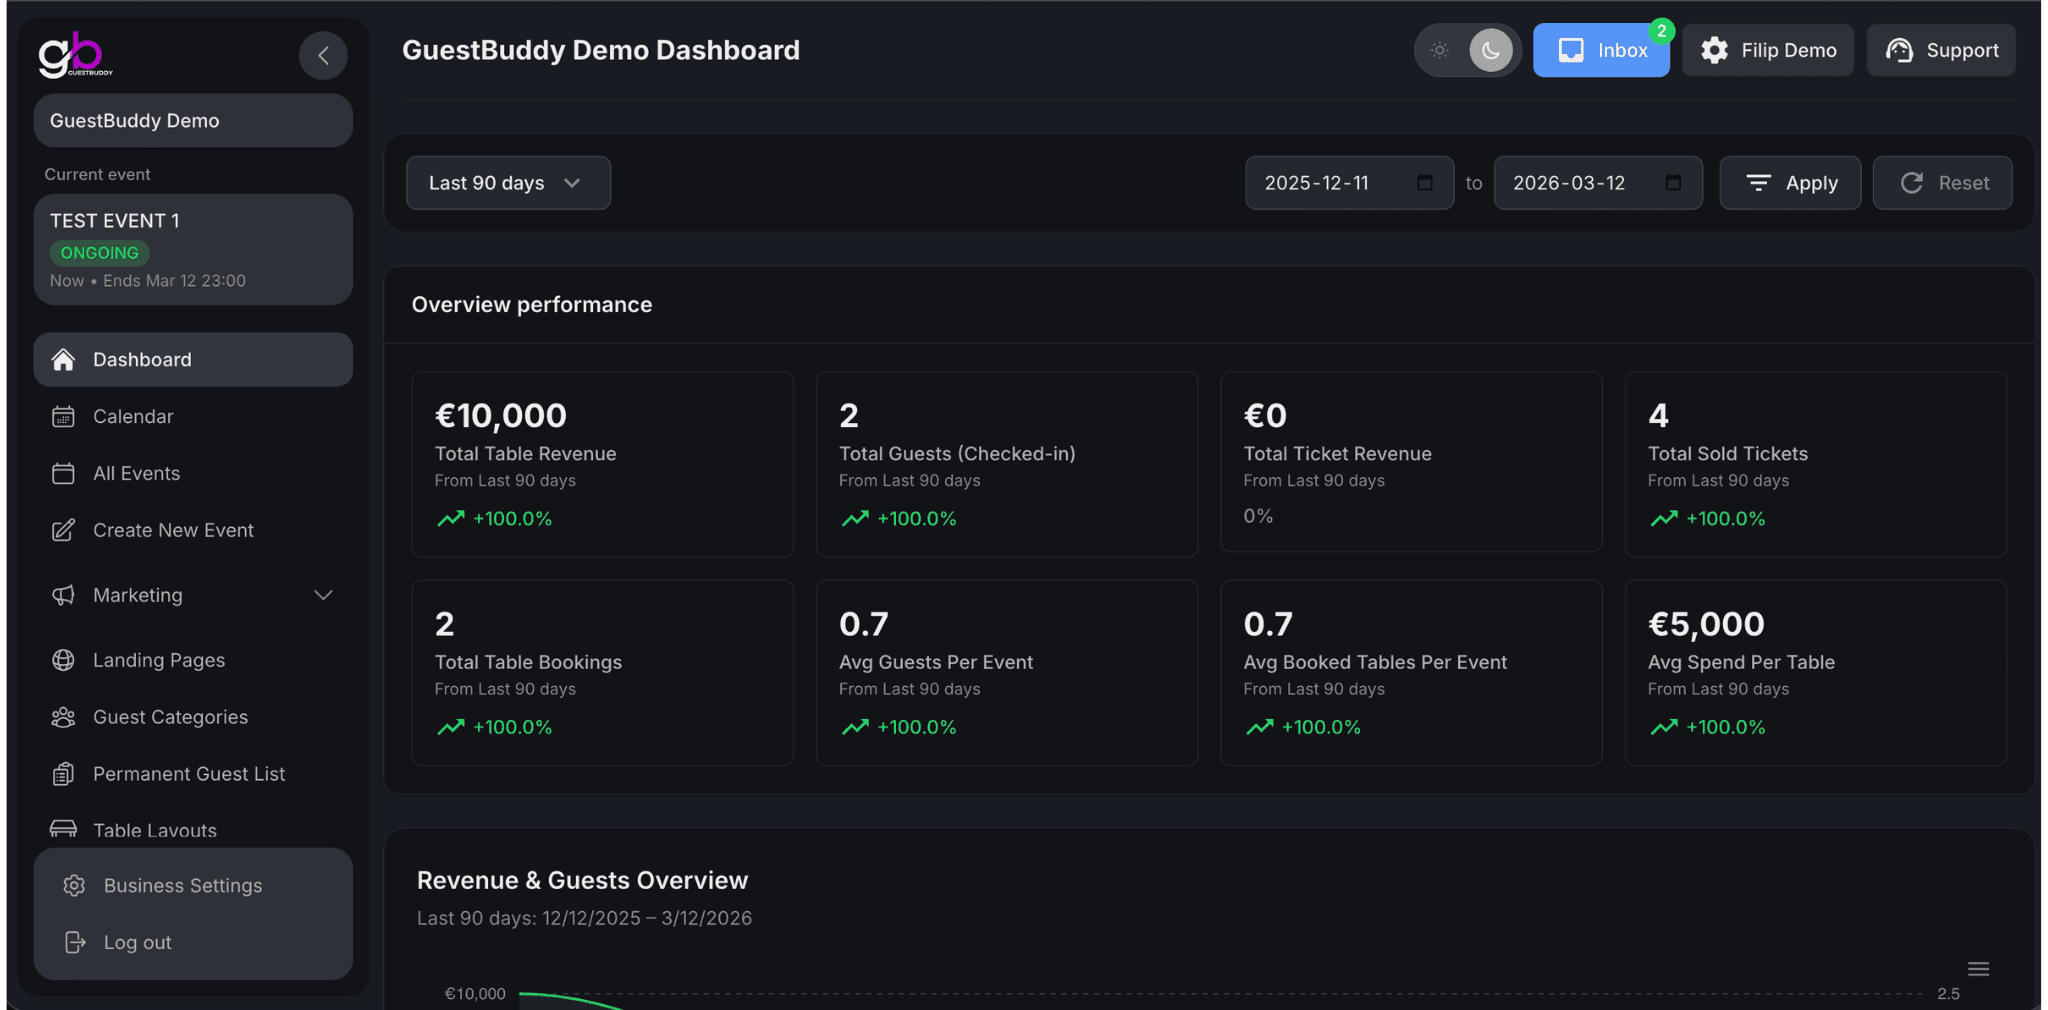Click the Apply button
Viewport: 2048px width, 1010px height.
(x=1789, y=182)
